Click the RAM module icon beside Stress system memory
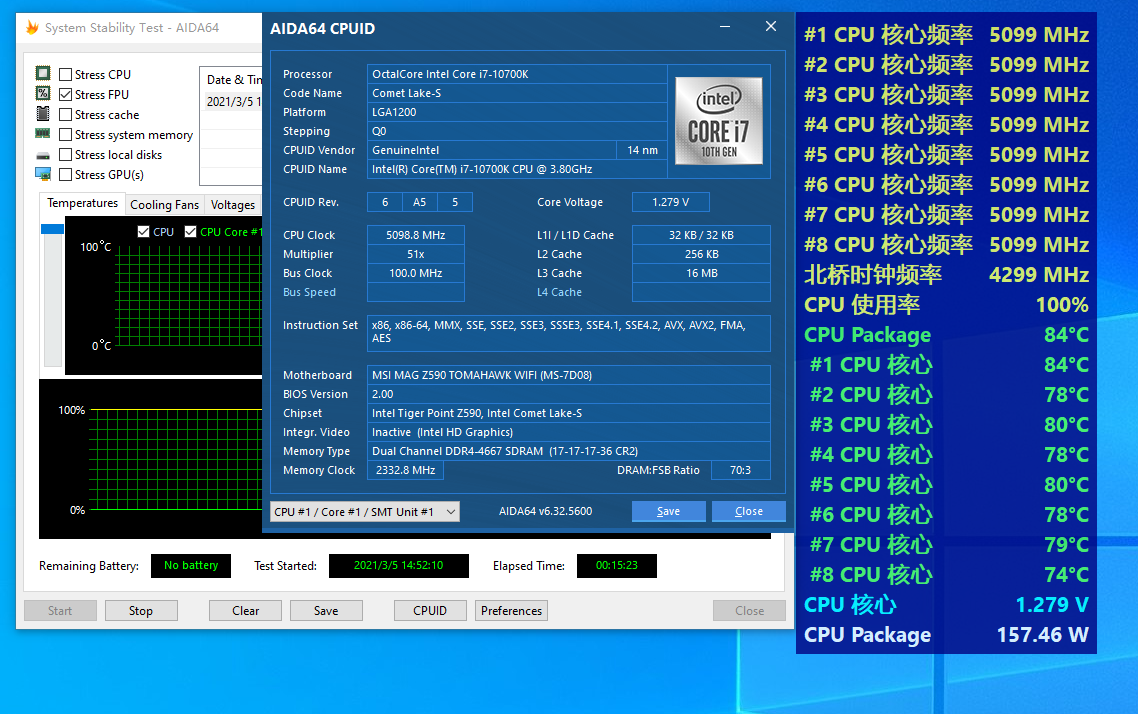This screenshot has width=1138, height=714. [43, 134]
